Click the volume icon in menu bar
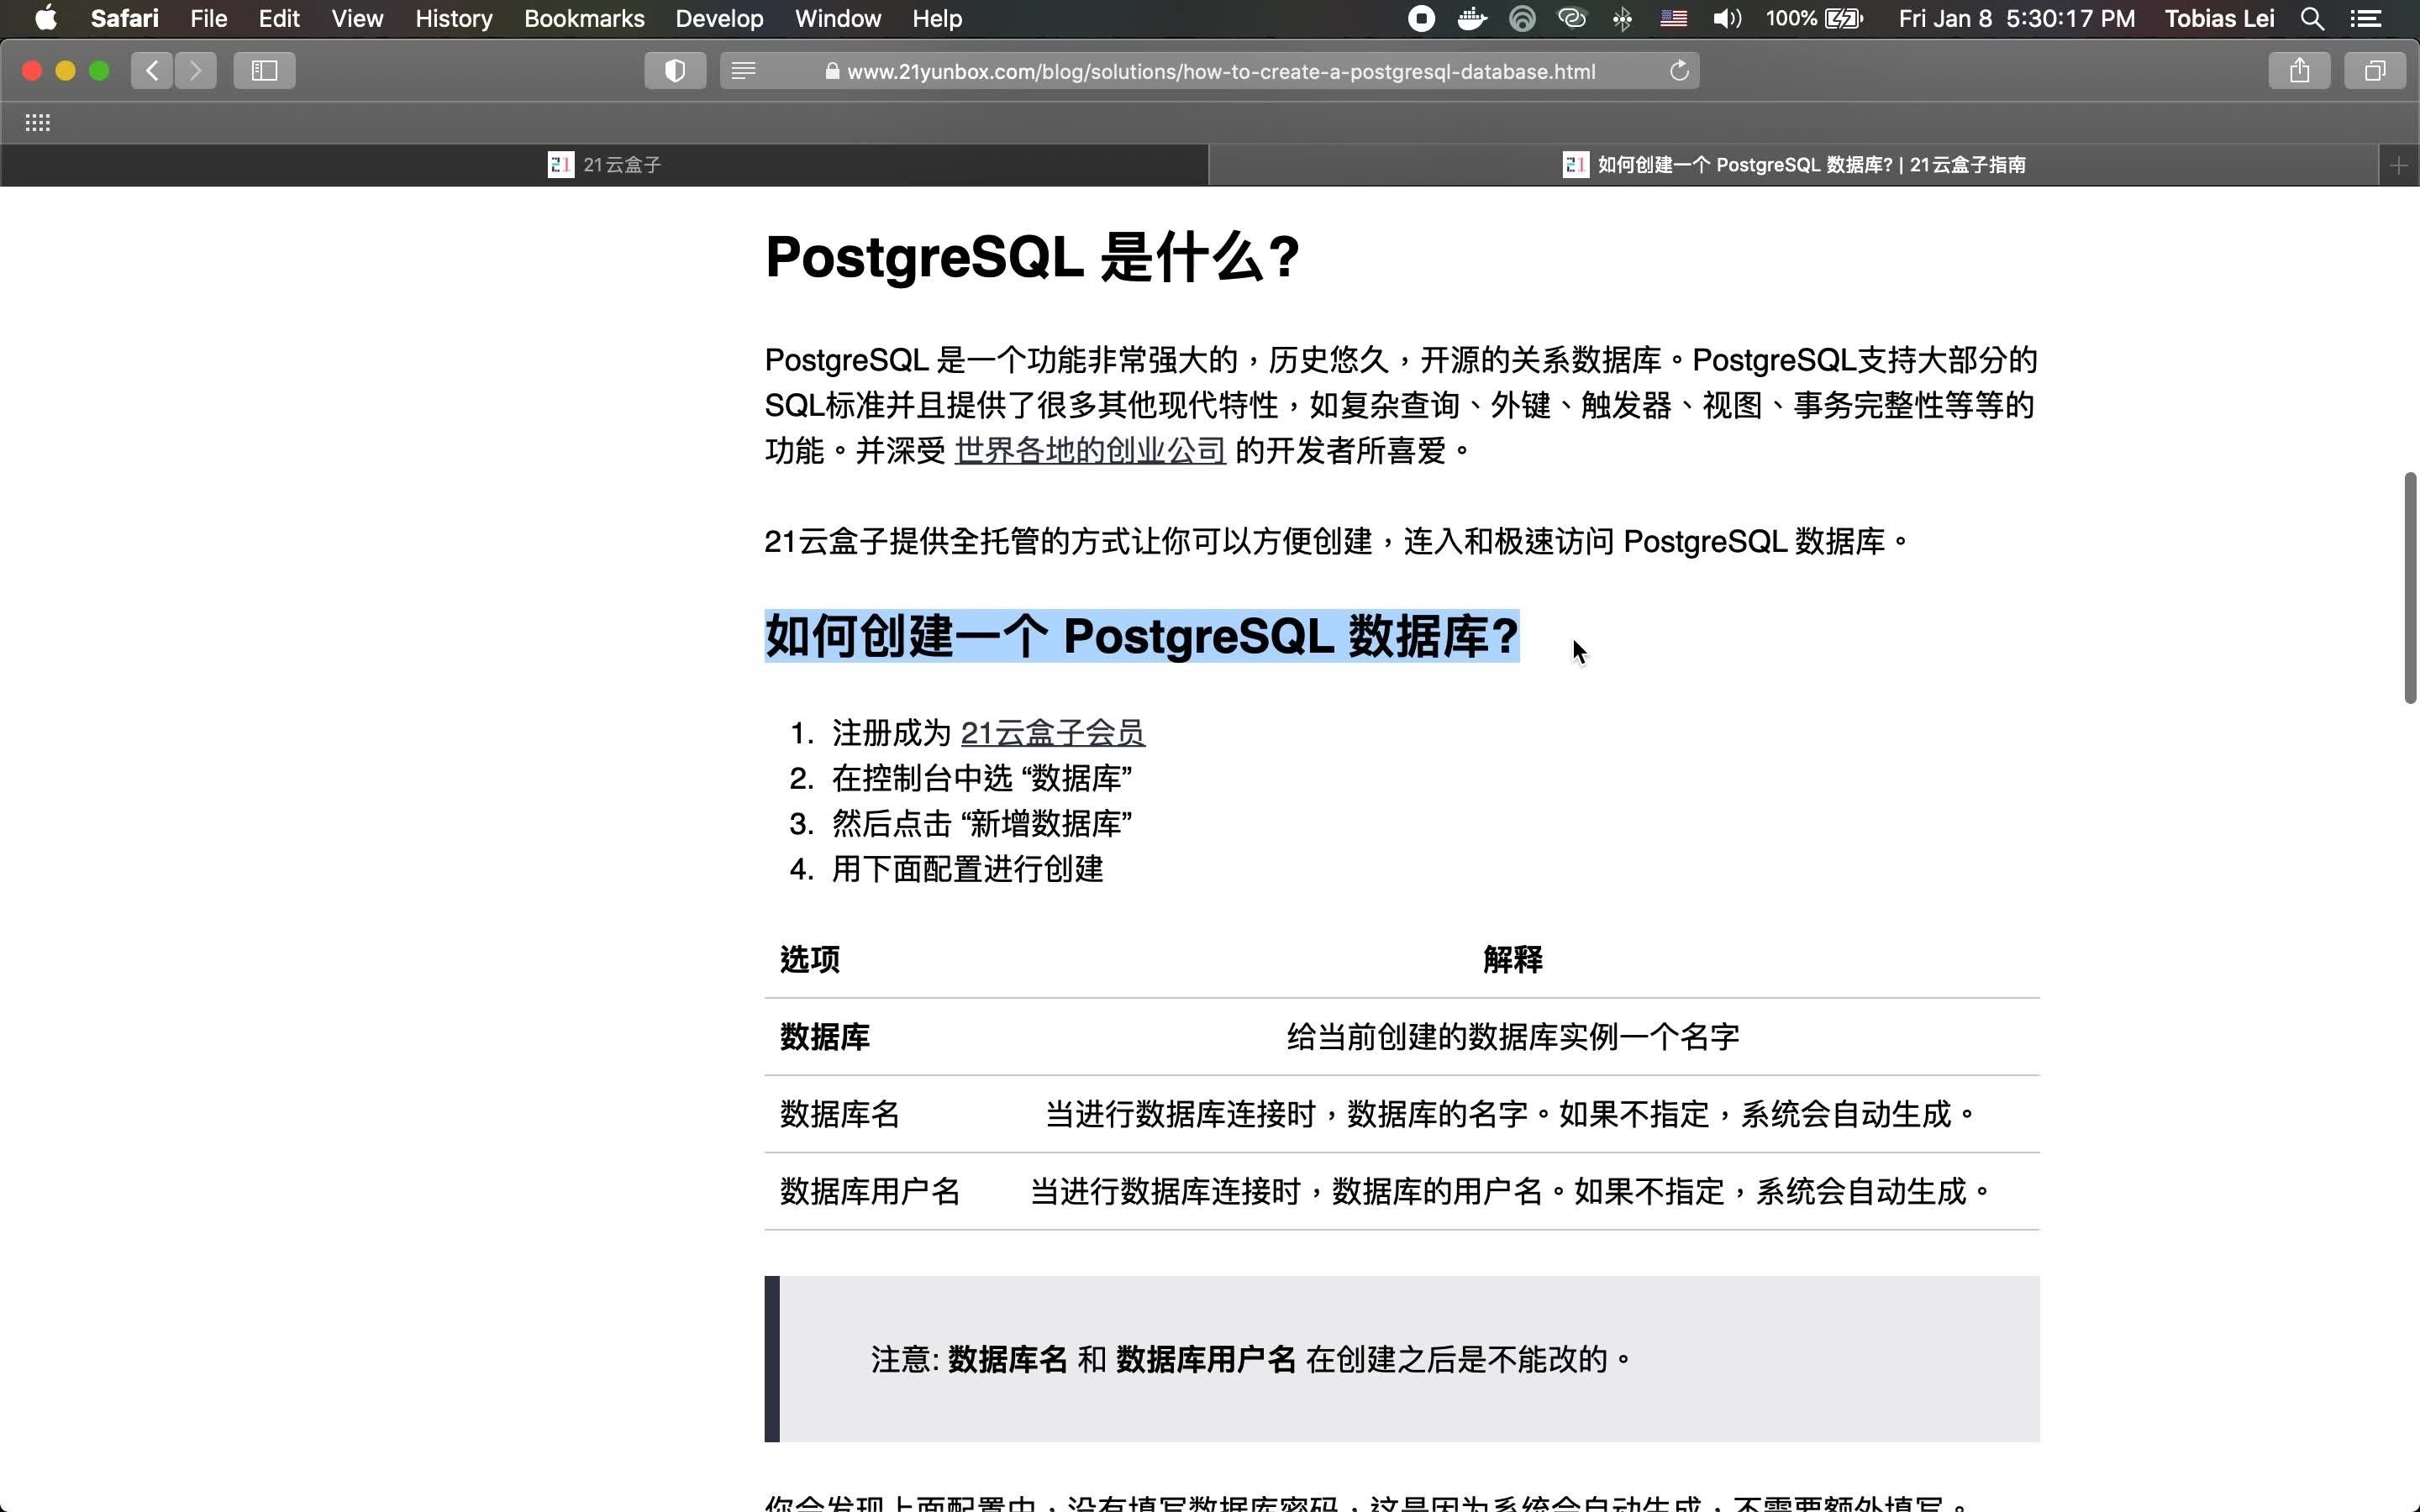Image resolution: width=2420 pixels, height=1512 pixels. [x=1727, y=18]
